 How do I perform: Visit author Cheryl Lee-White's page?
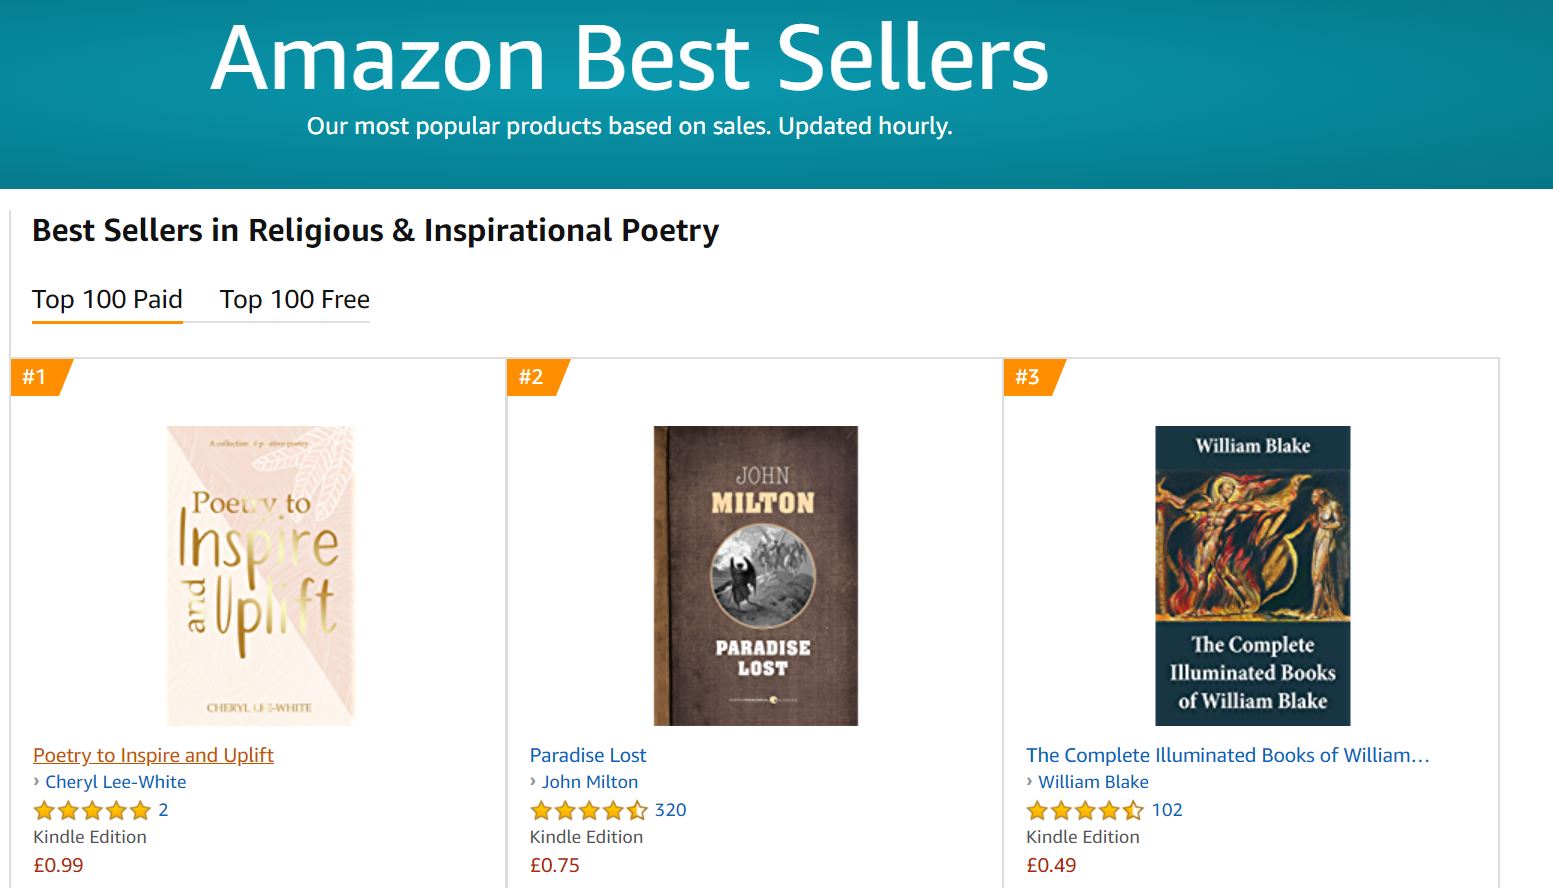(x=115, y=782)
